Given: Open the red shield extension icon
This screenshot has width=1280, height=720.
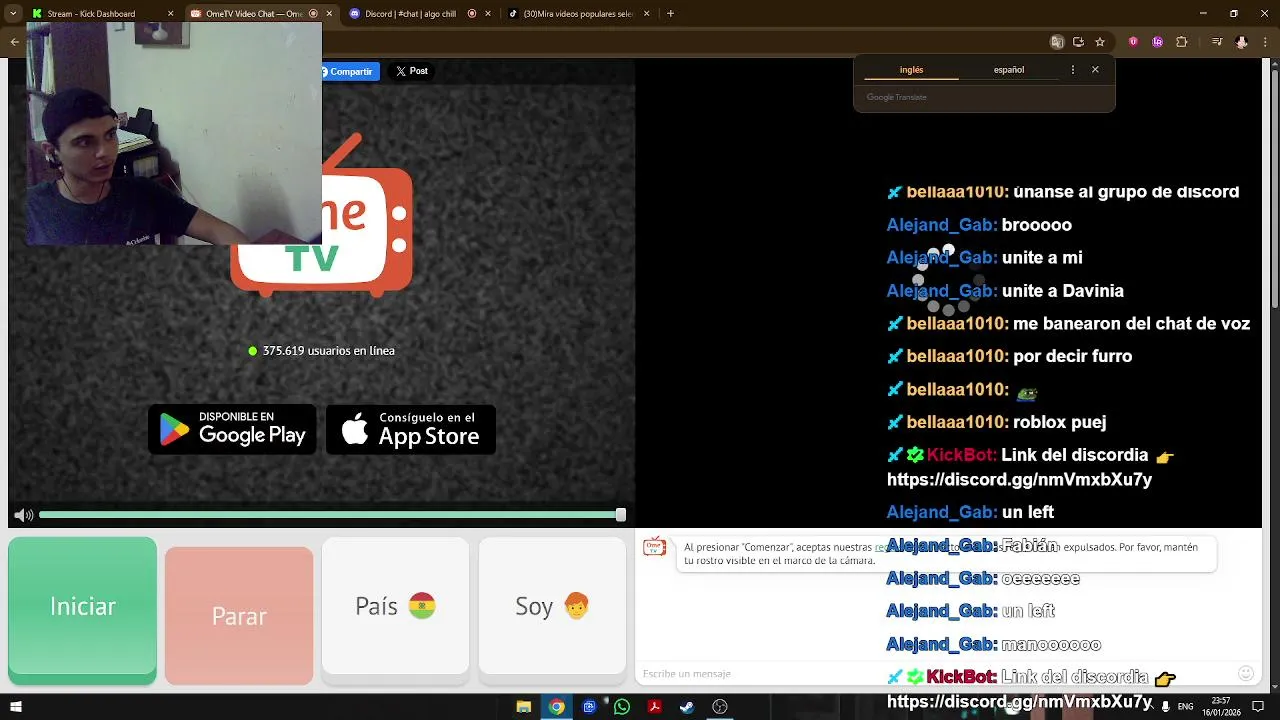Looking at the screenshot, I should [x=1133, y=42].
